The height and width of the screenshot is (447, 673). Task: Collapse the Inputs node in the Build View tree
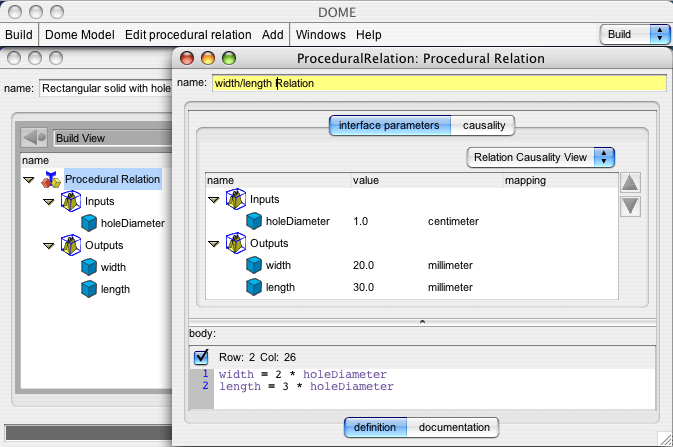pos(49,202)
